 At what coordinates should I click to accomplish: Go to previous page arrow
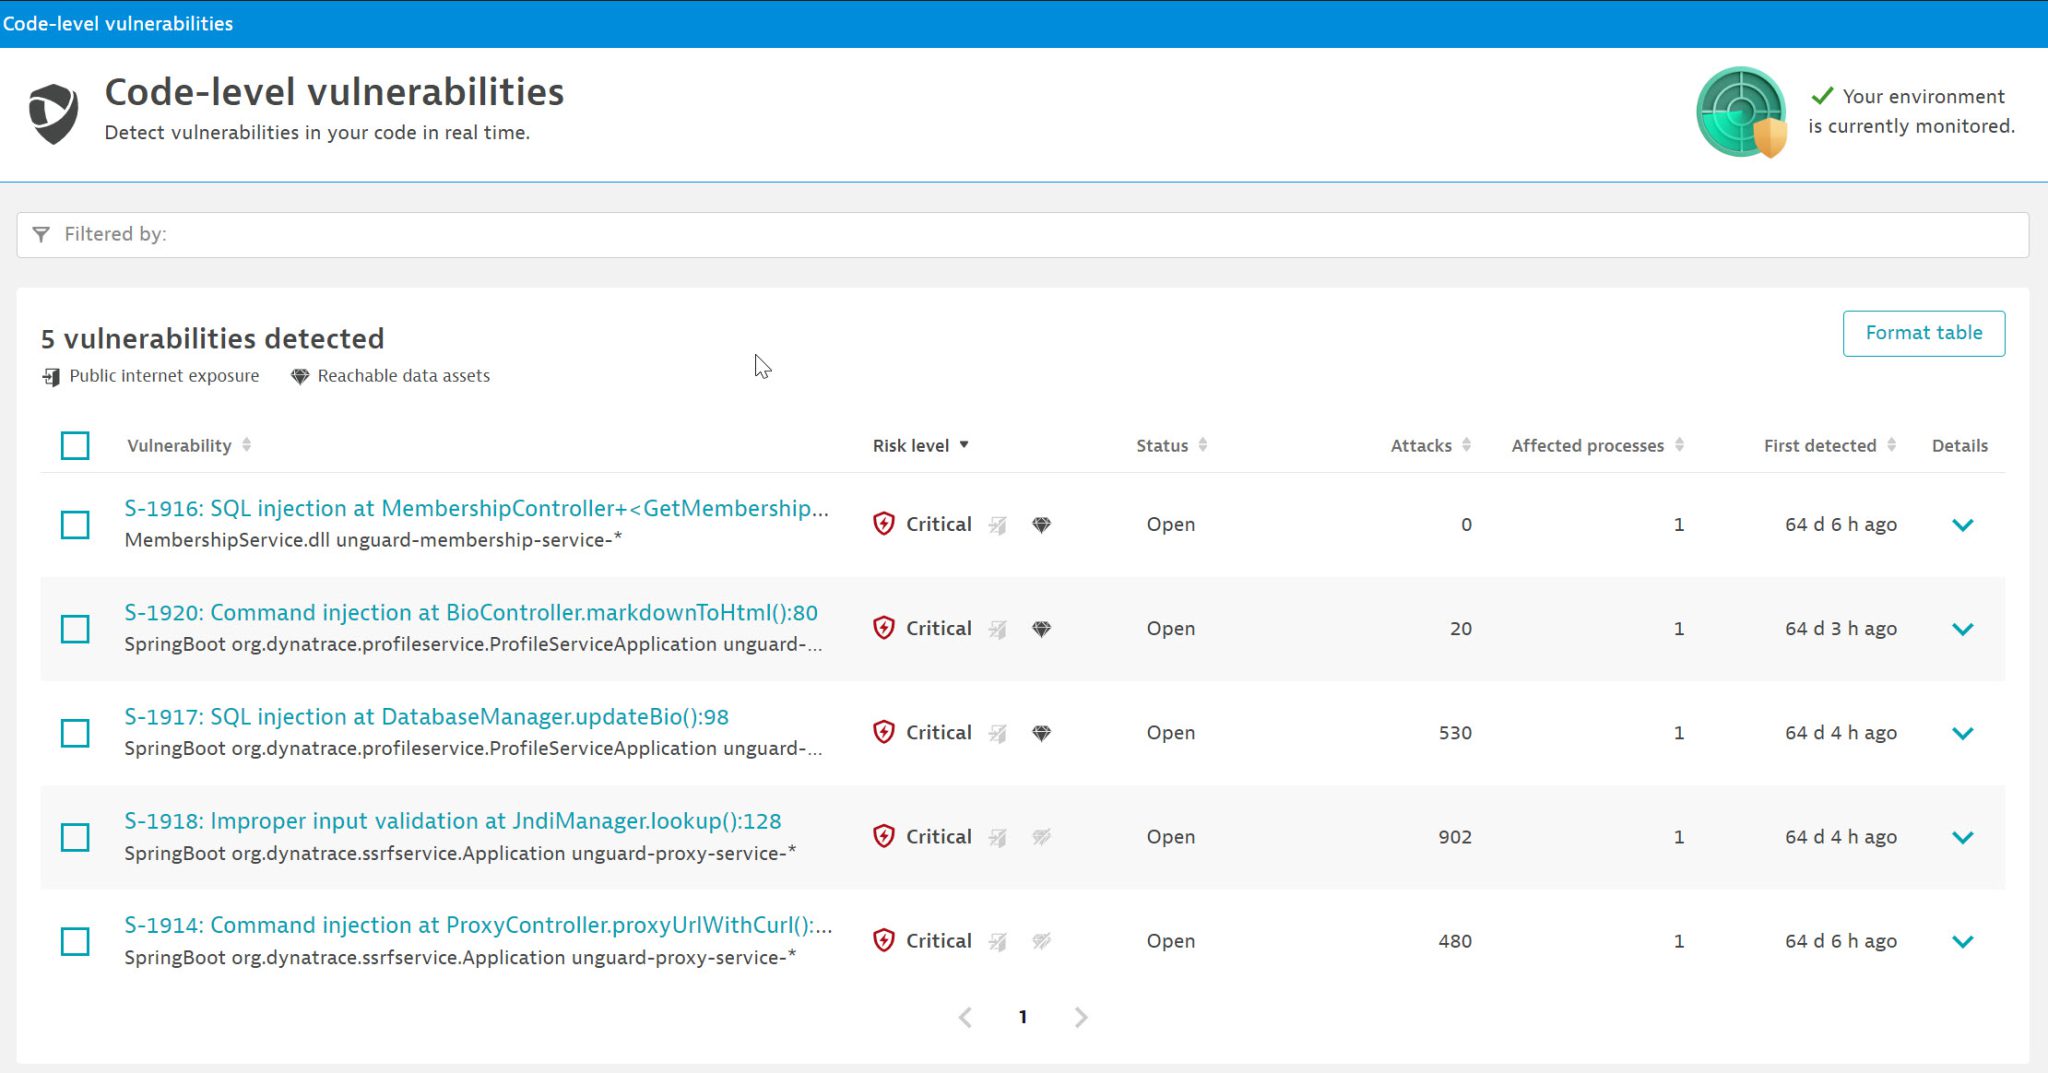point(965,1017)
